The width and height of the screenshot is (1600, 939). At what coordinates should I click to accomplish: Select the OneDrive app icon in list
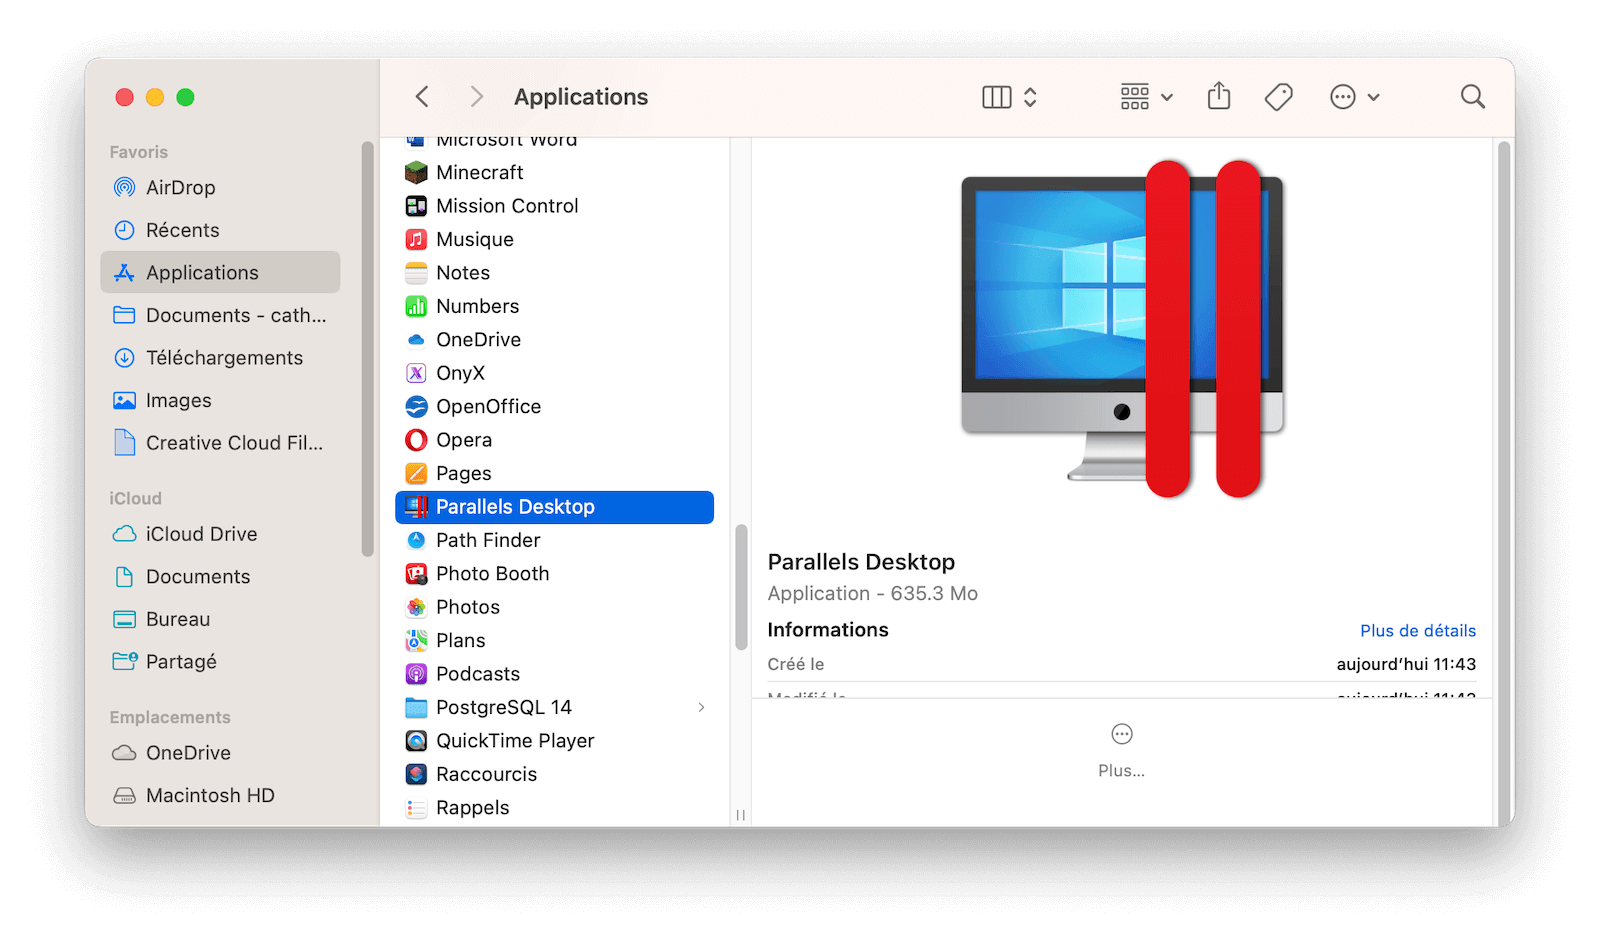[x=416, y=340]
